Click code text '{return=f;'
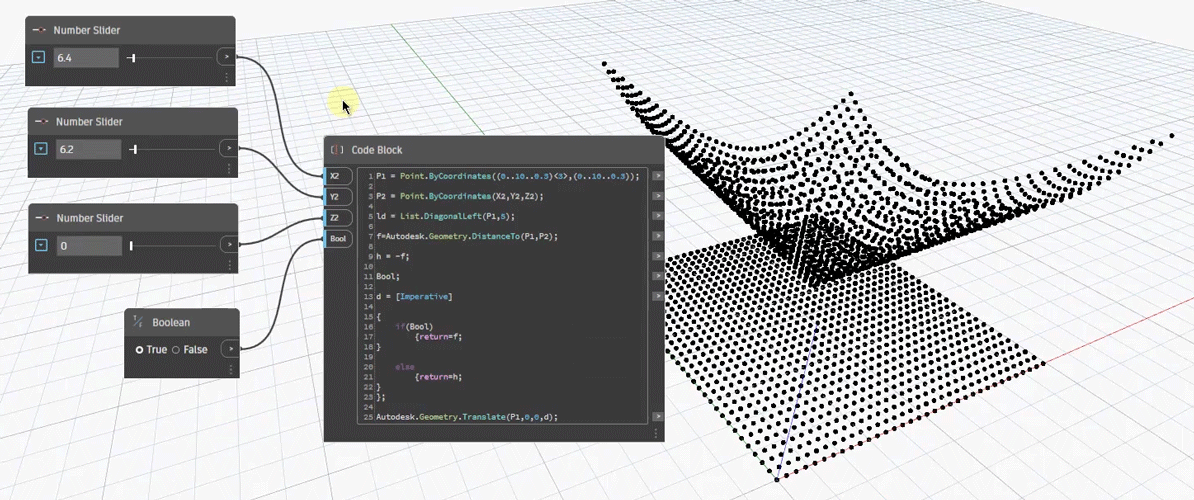The width and height of the screenshot is (1194, 500). tap(439, 336)
